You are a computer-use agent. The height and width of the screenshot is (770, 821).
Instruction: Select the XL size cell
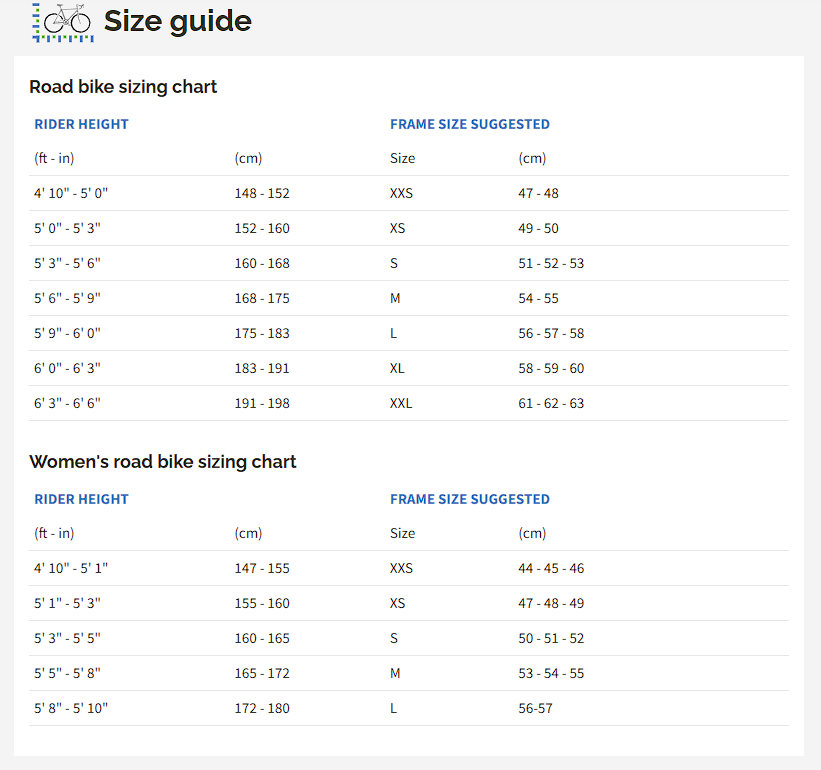[x=397, y=368]
